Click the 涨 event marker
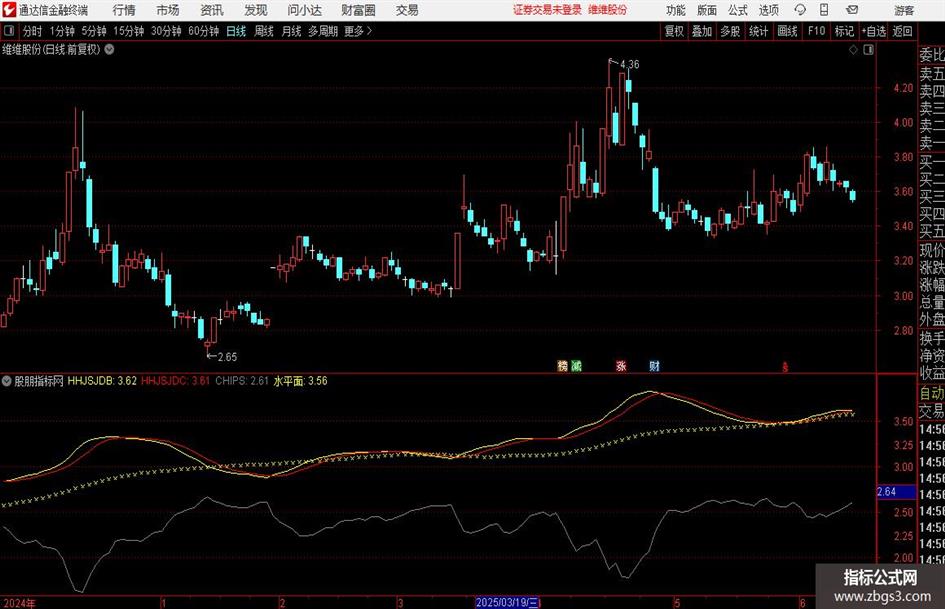Viewport: 945px width, 609px height. point(621,365)
